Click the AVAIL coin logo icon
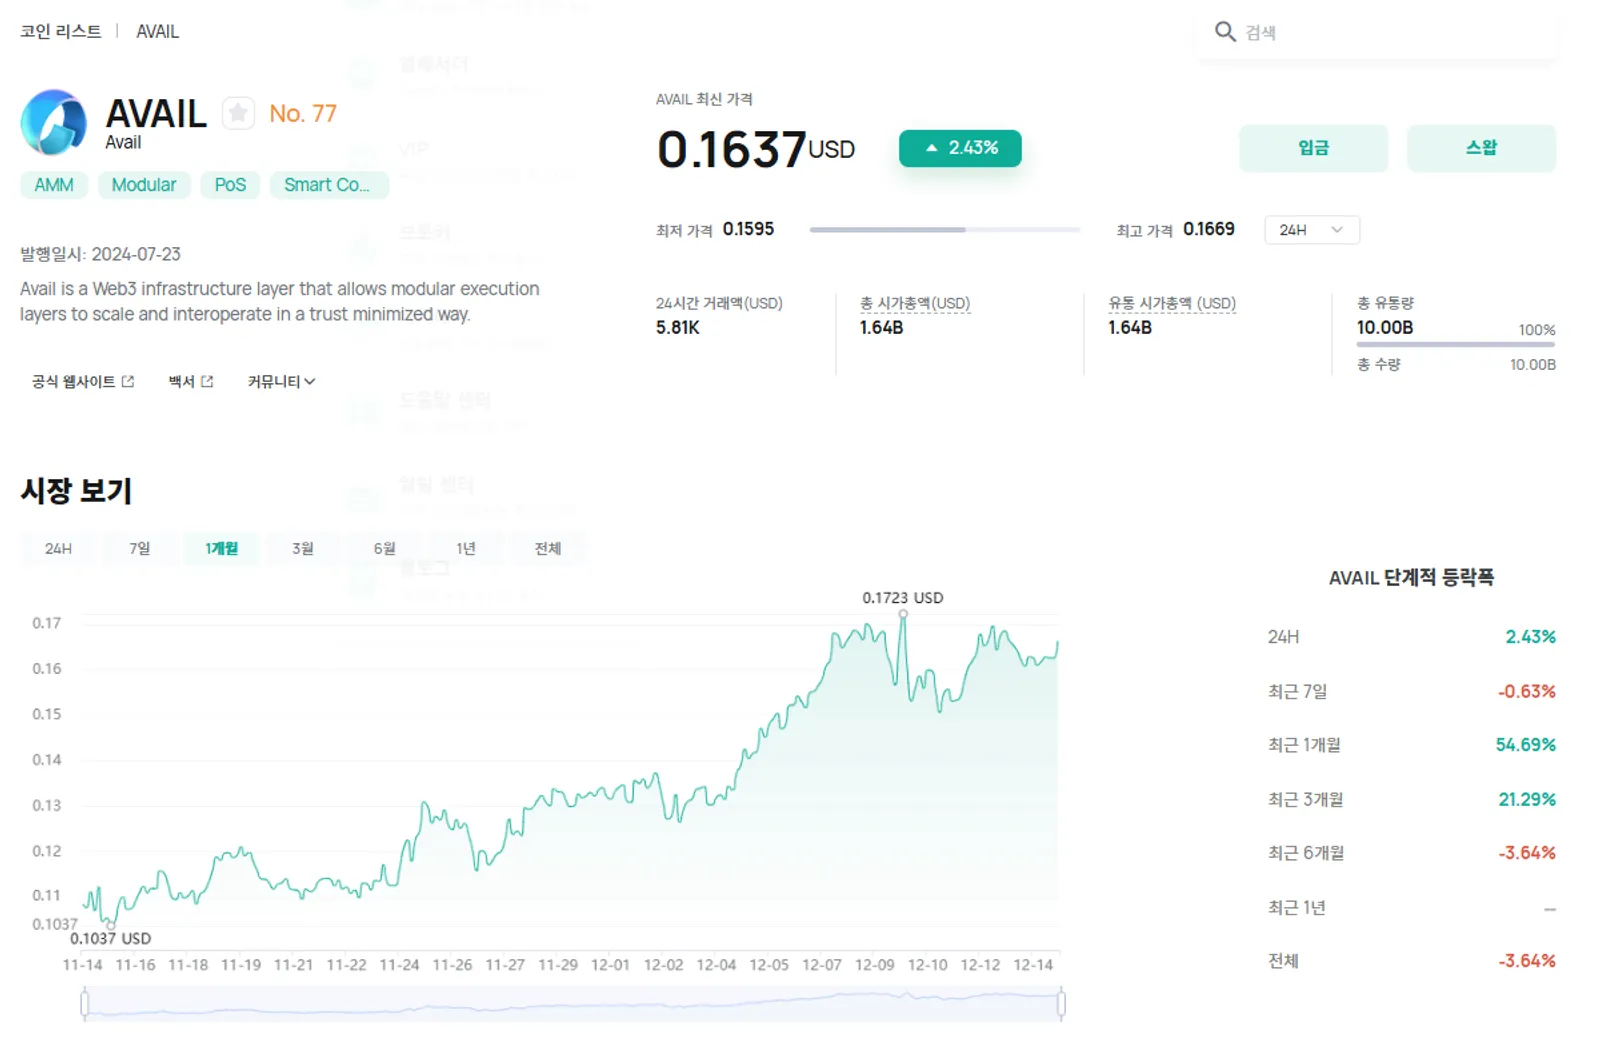 [x=54, y=122]
